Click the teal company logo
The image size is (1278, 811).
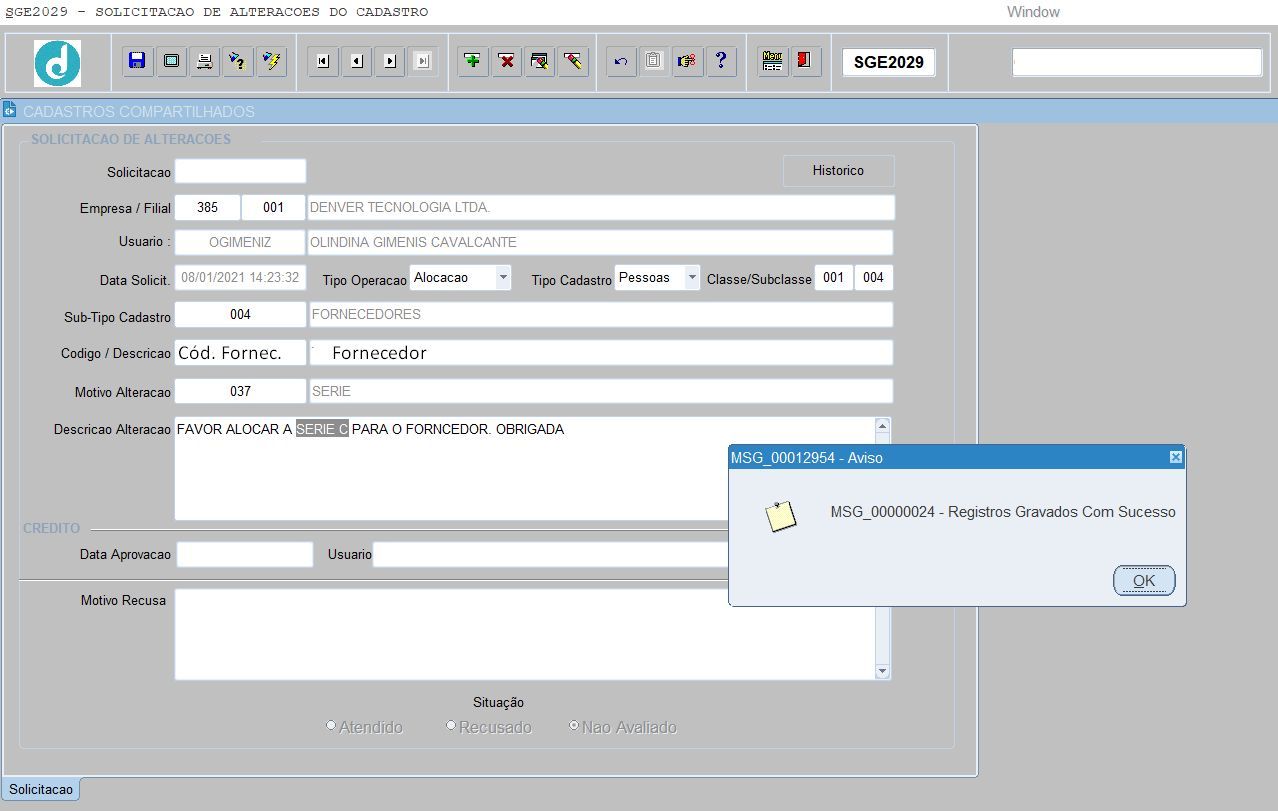click(x=58, y=63)
